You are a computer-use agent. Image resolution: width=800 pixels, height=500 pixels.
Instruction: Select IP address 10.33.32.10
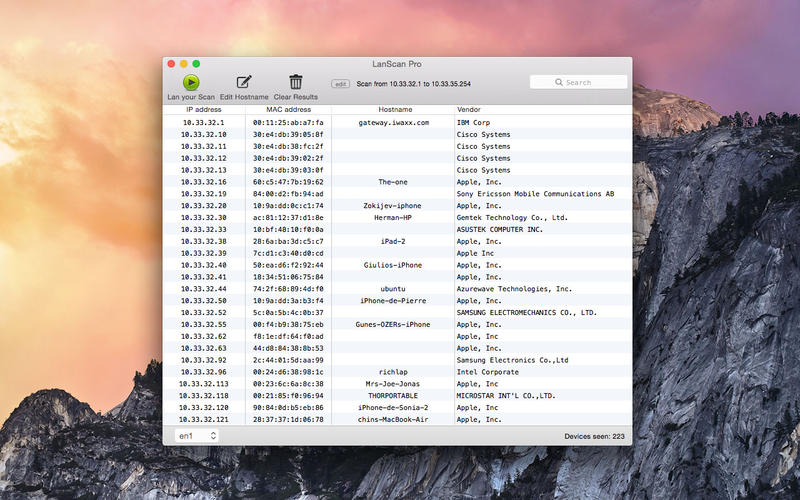[x=204, y=134]
